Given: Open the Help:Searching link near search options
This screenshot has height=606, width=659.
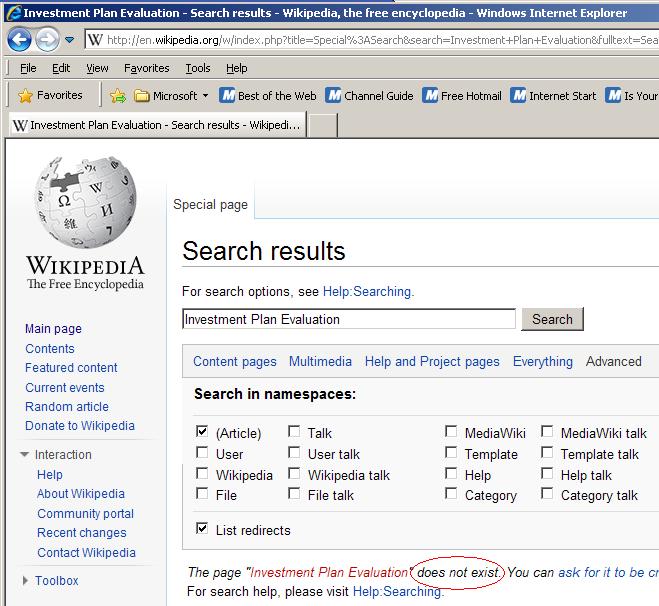Looking at the screenshot, I should [368, 291].
